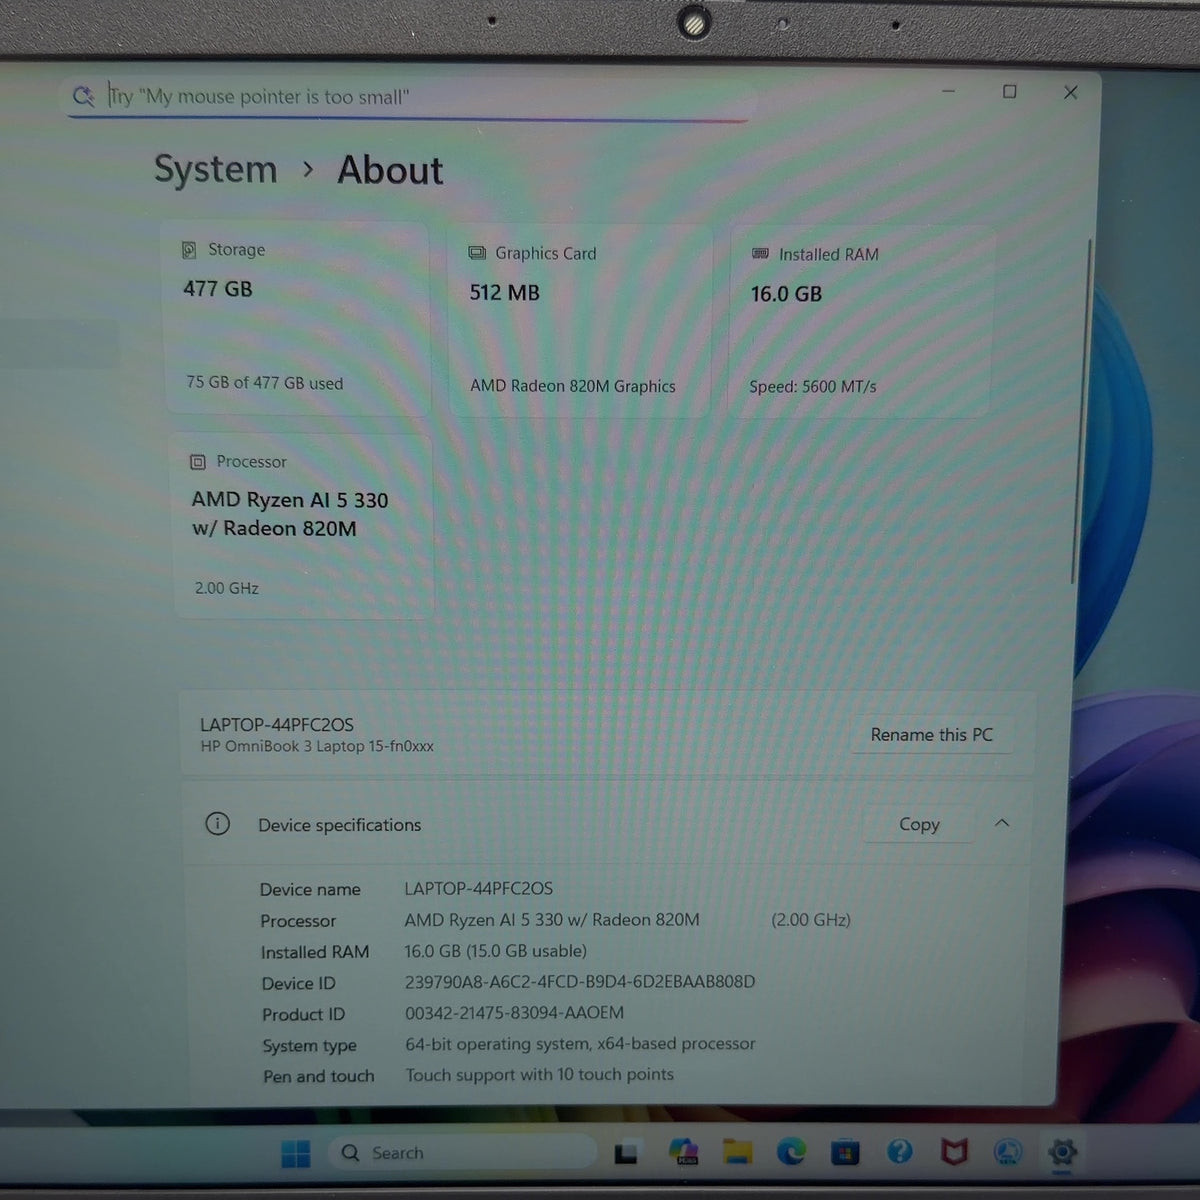Select the Device ID value text

click(x=580, y=982)
